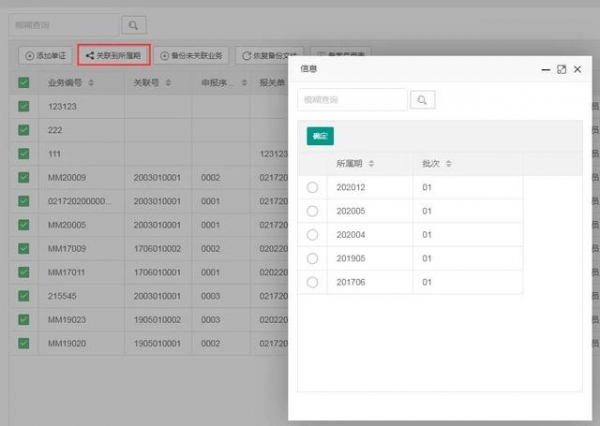The width and height of the screenshot is (600, 426).
Task: Select the radio button for period 201706
Action: 312,283
